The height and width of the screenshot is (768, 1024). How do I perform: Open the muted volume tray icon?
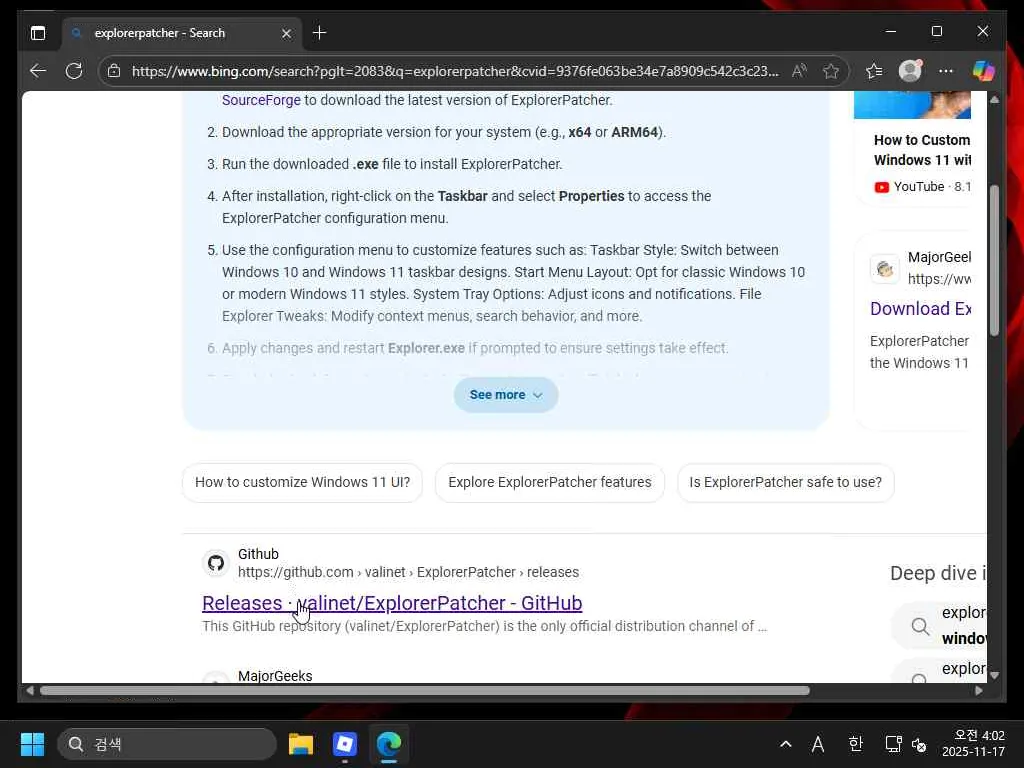[919, 744]
